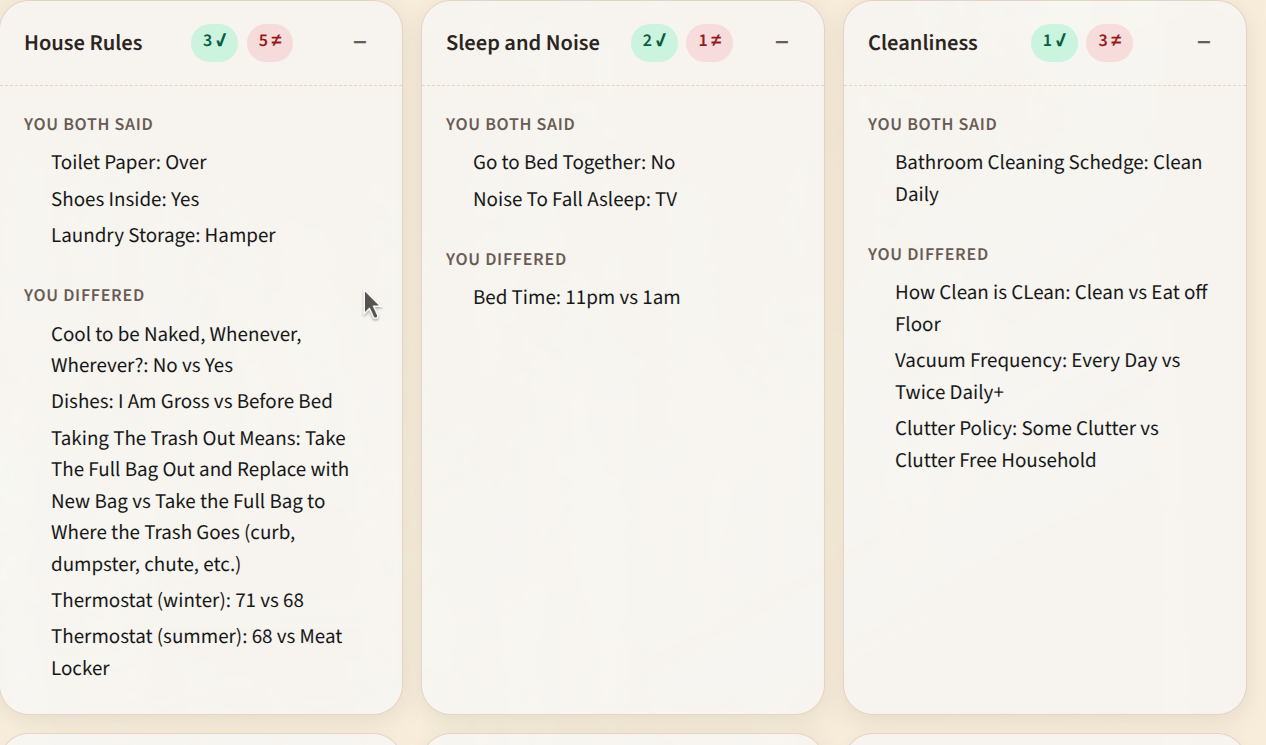Viewport: 1266px width, 745px height.
Task: Select the Clutter Policy disagreement item
Action: point(1026,443)
